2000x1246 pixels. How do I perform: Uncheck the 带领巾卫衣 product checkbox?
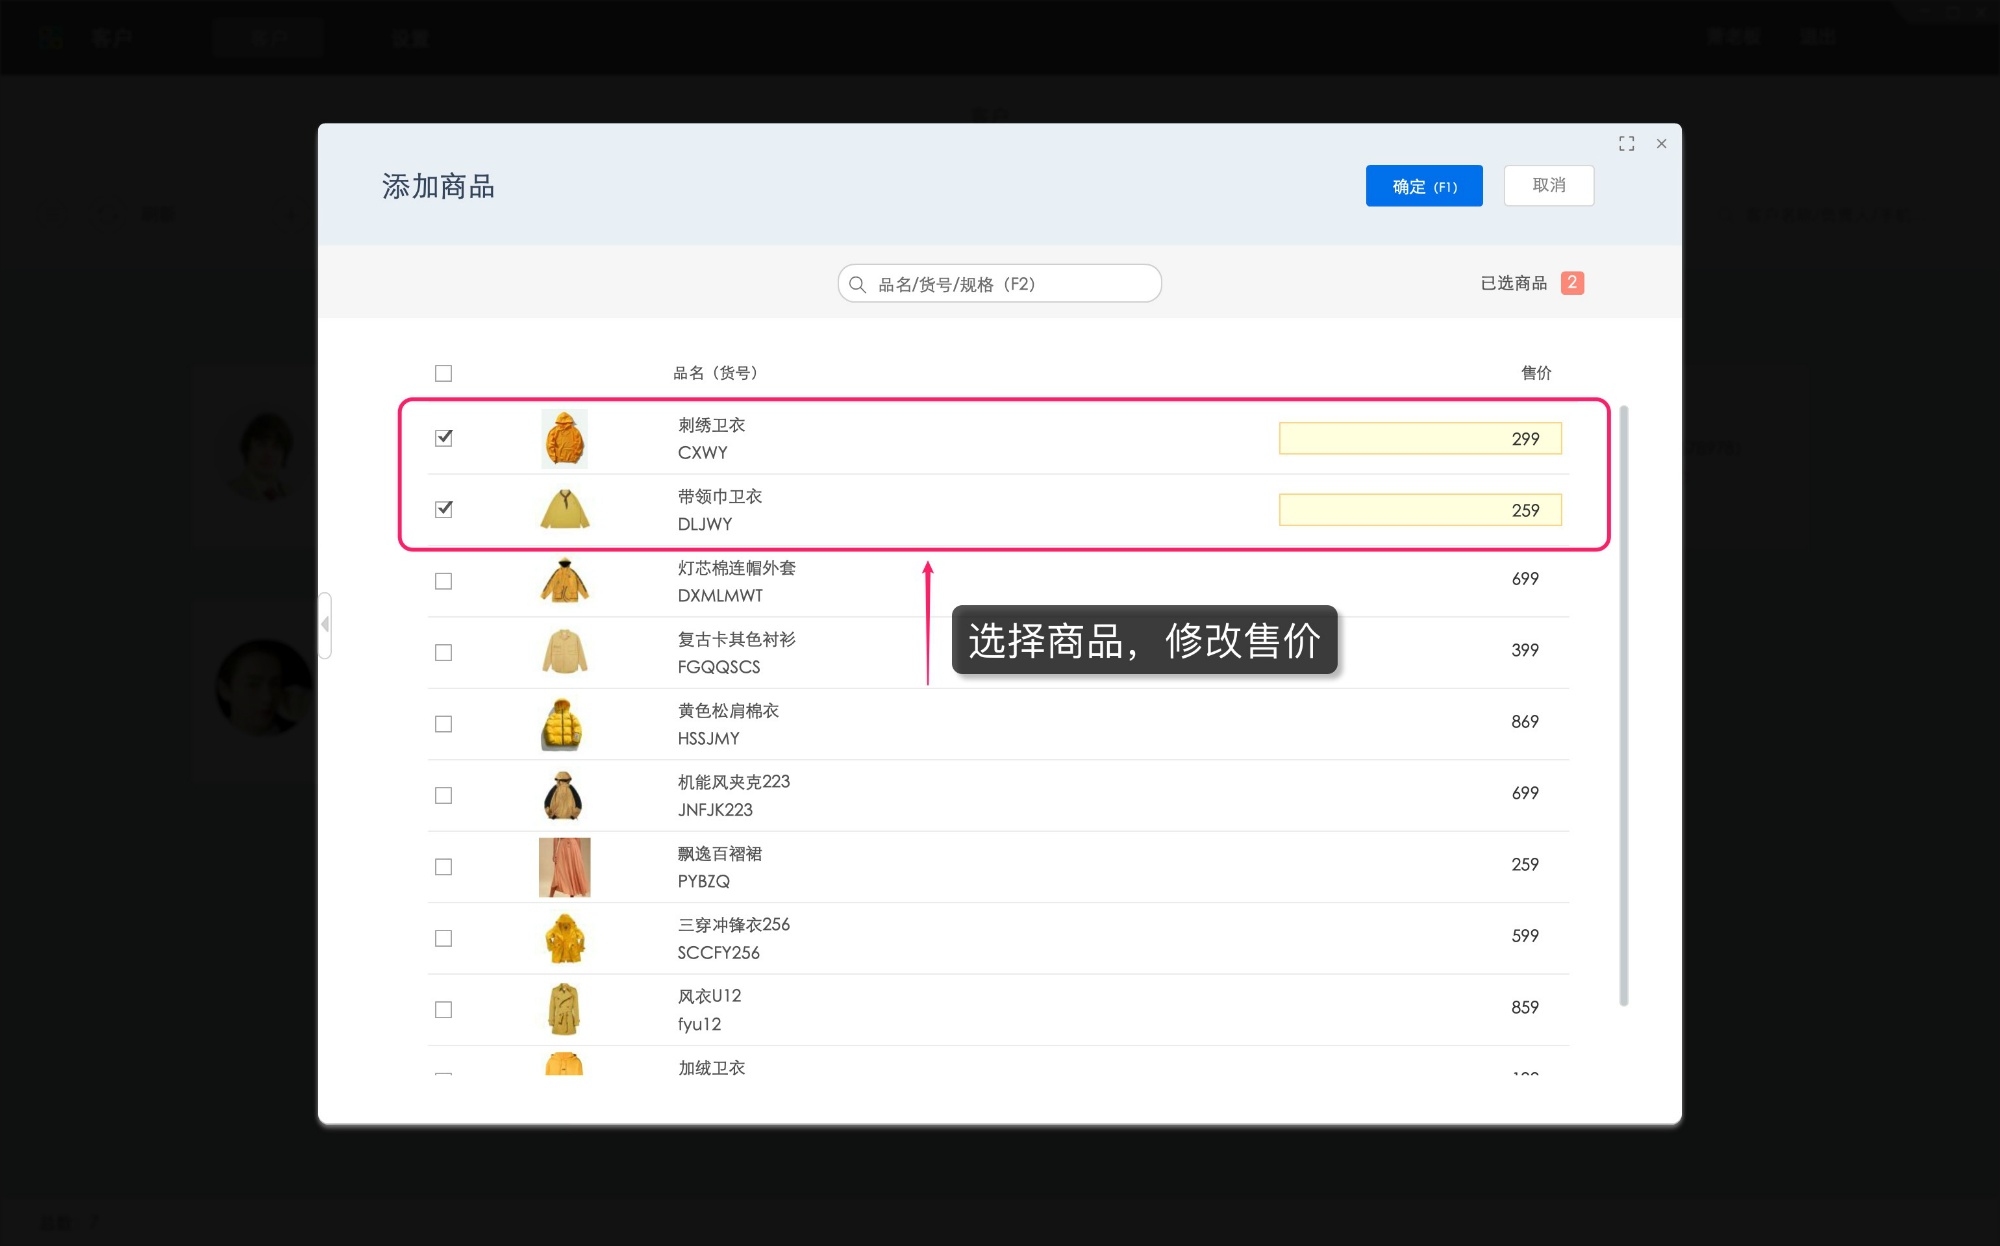443,509
